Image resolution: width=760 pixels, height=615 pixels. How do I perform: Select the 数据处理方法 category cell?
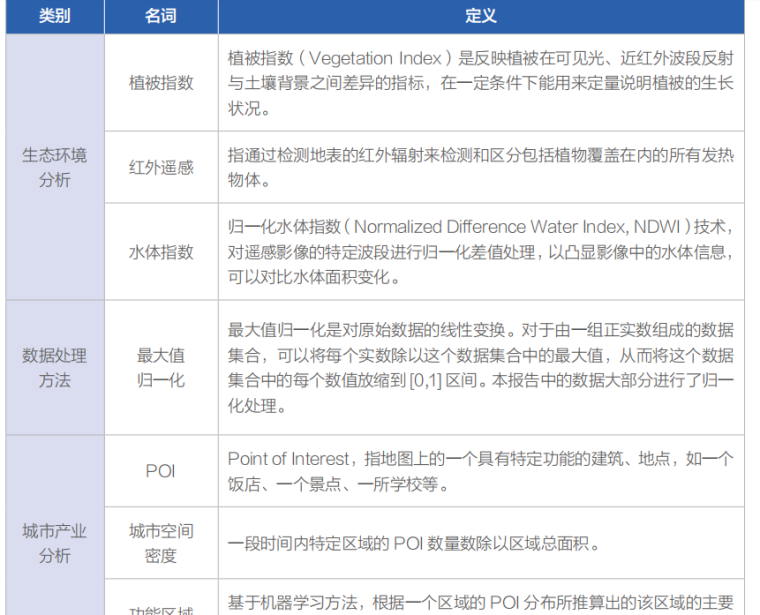[x=54, y=367]
